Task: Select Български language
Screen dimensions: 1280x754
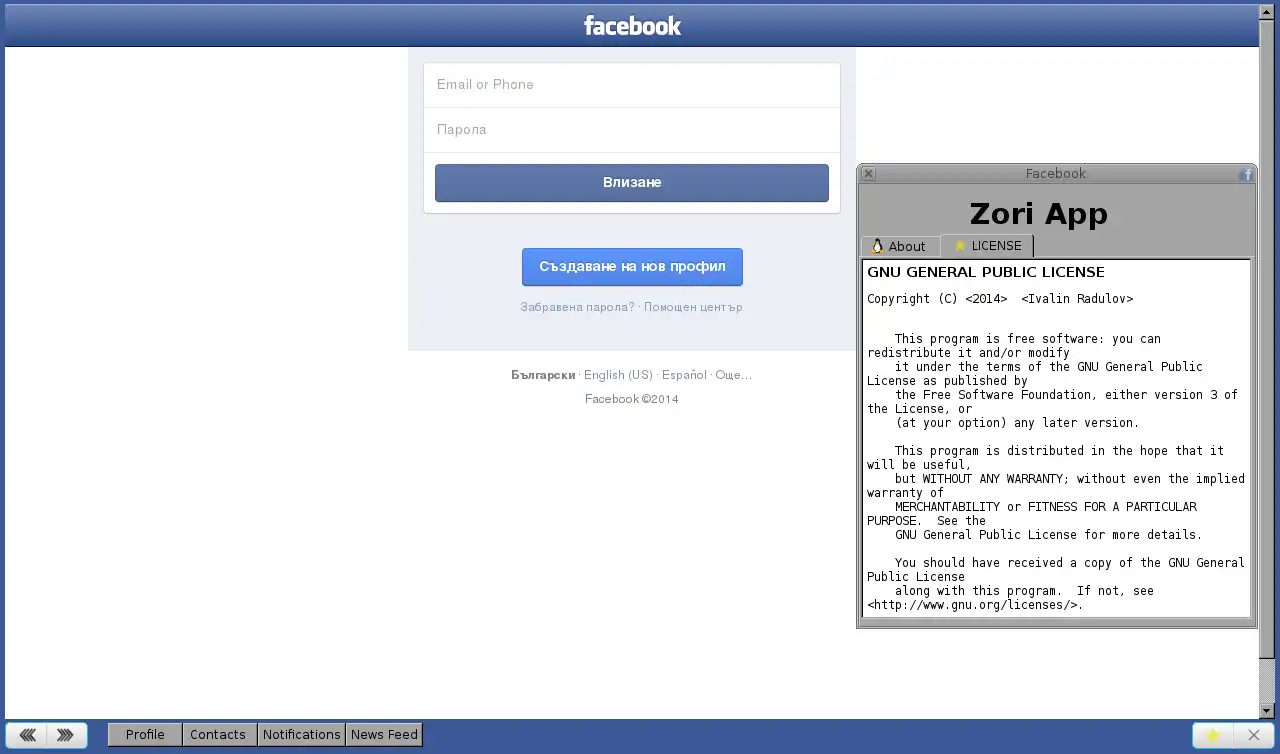Action: click(543, 375)
